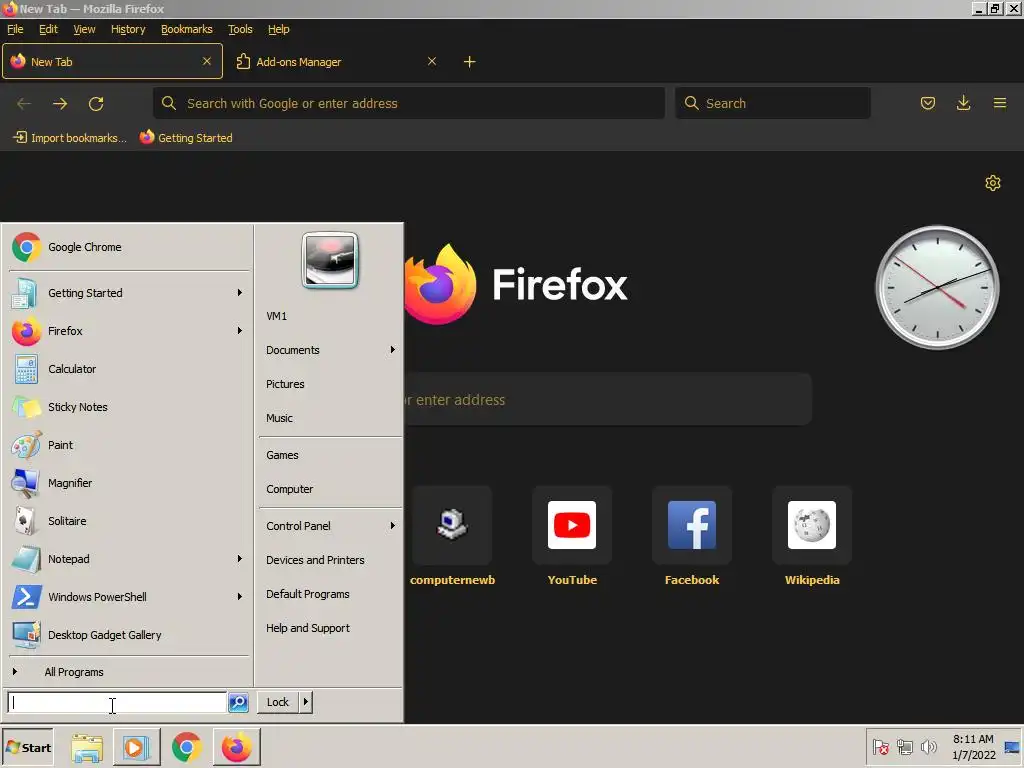This screenshot has width=1024, height=768.
Task: Click the user account picture
Action: (330, 260)
